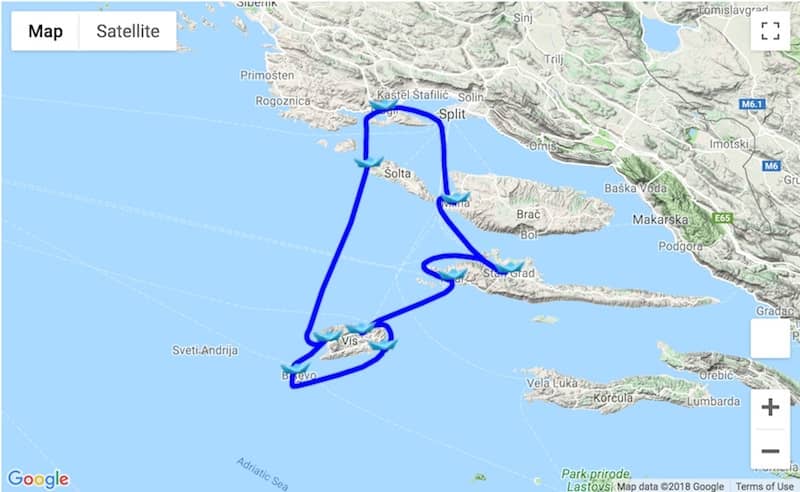Select the boat marker at Milna on Brač
Viewport: 800px width, 492px height.
(456, 198)
